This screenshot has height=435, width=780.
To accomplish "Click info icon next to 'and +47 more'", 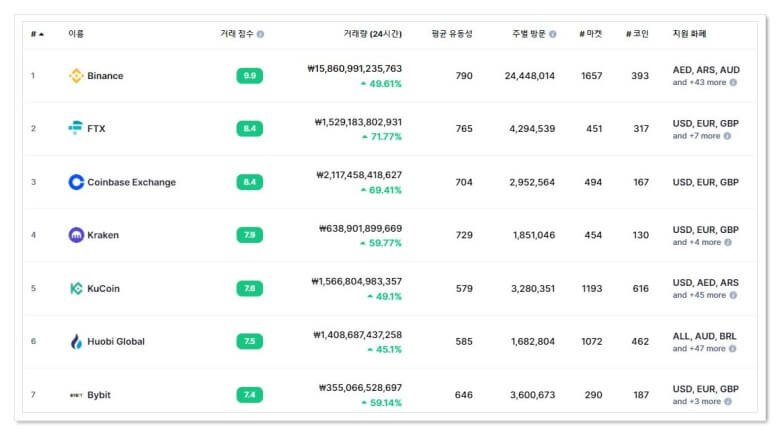I will coord(733,349).
